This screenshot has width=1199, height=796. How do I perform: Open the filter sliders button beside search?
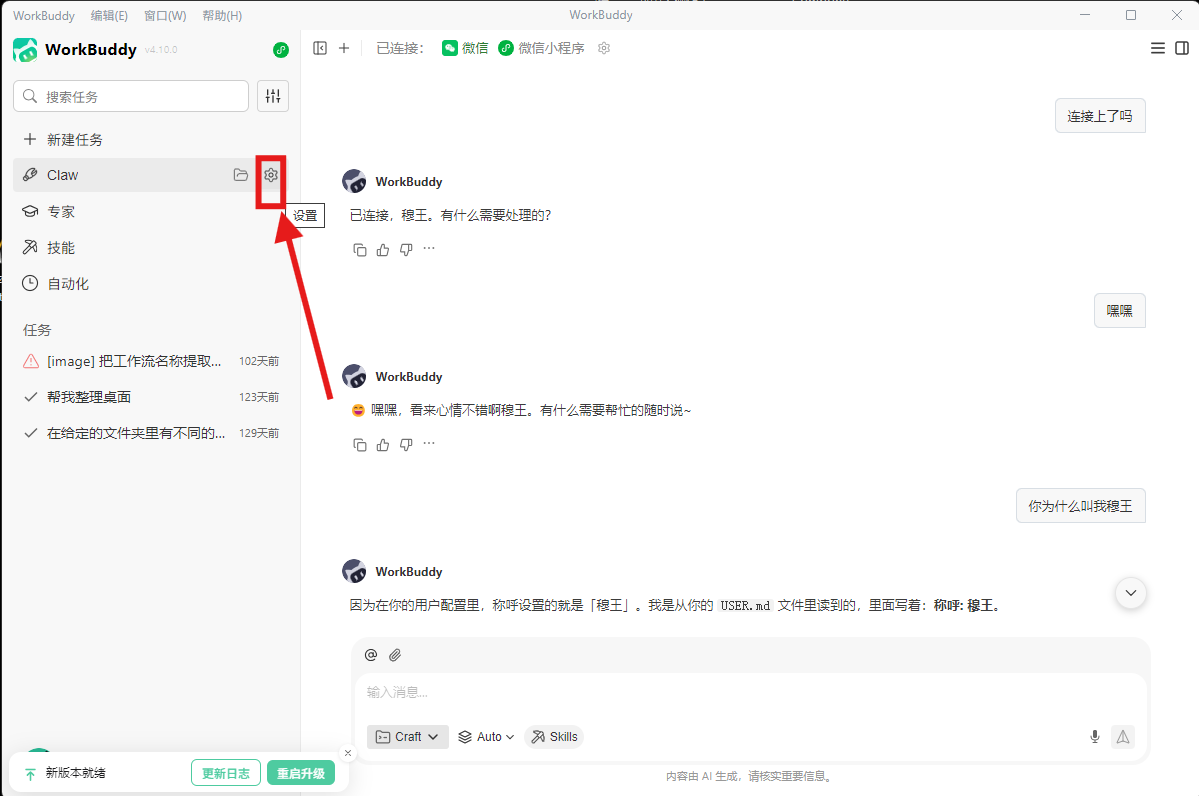pos(273,96)
